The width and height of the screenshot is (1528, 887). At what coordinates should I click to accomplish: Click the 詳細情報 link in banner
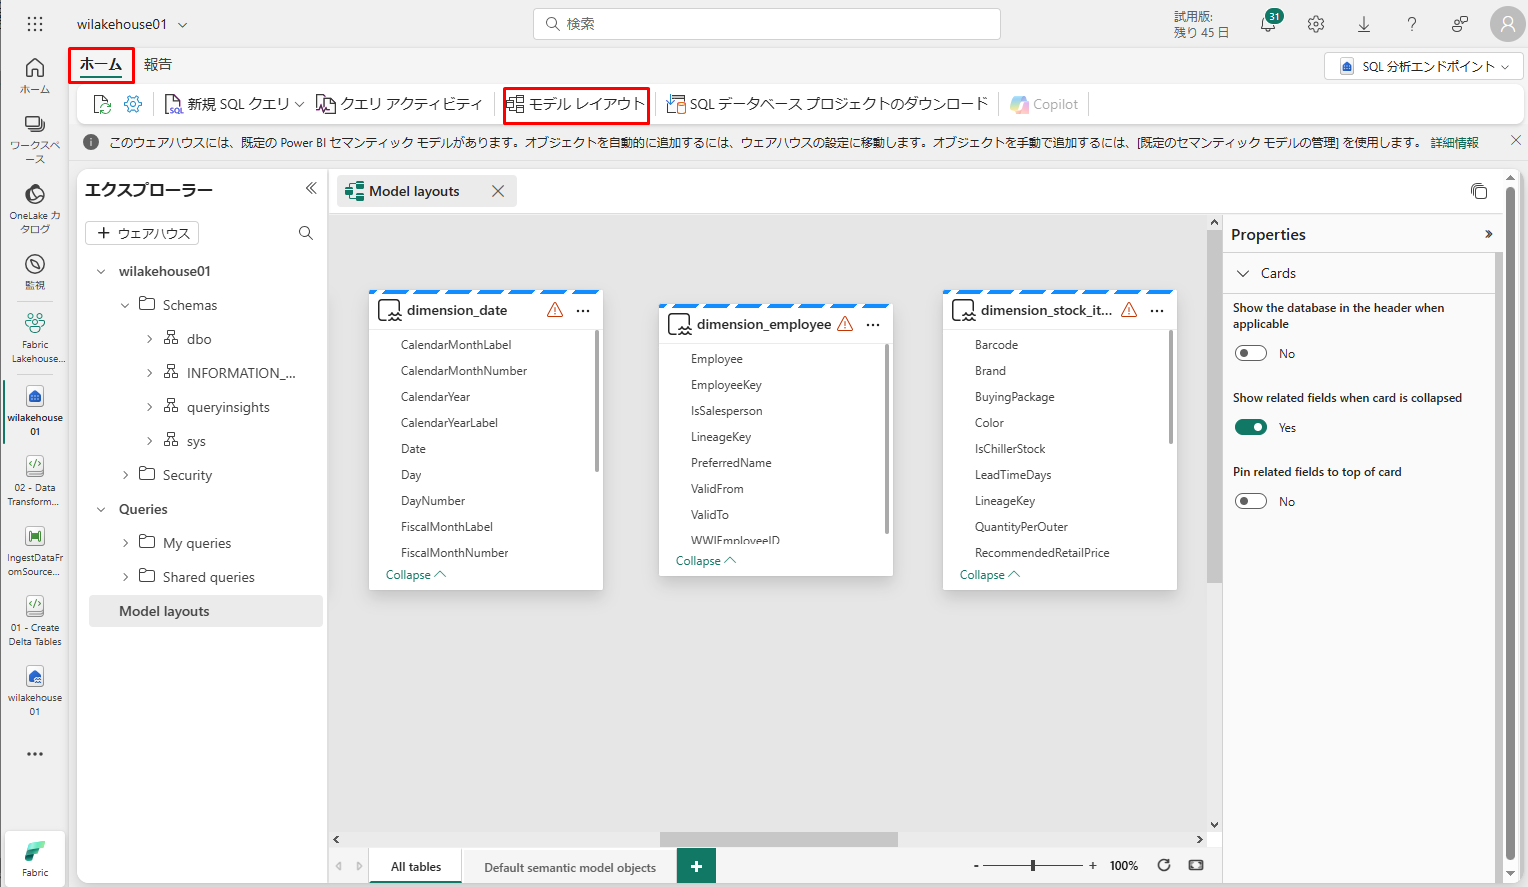[1454, 142]
